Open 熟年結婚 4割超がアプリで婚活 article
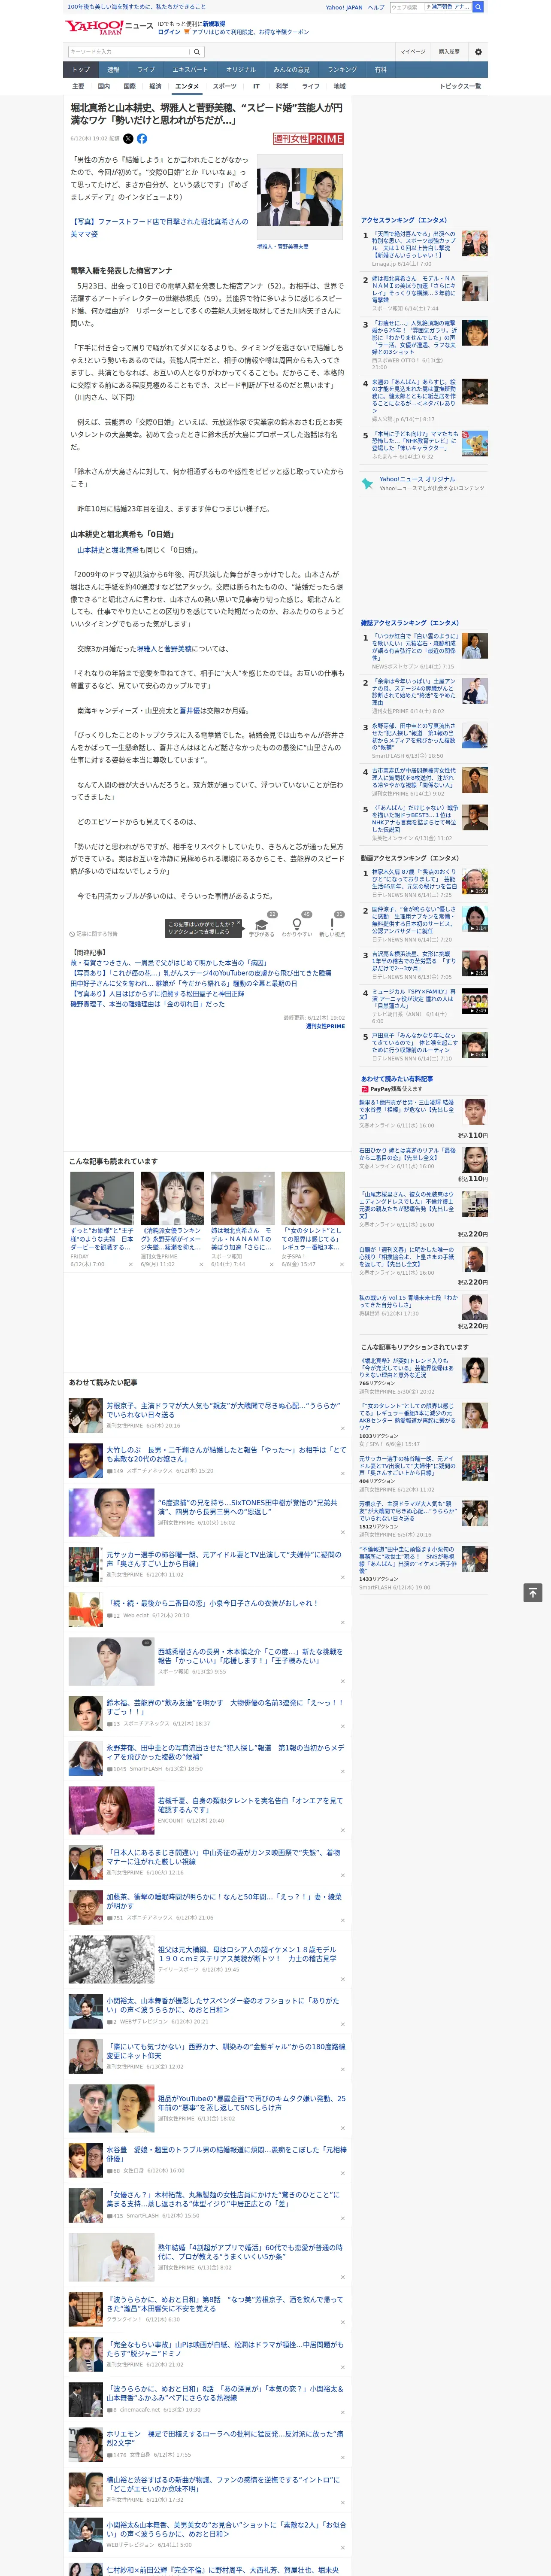 pos(251,2251)
